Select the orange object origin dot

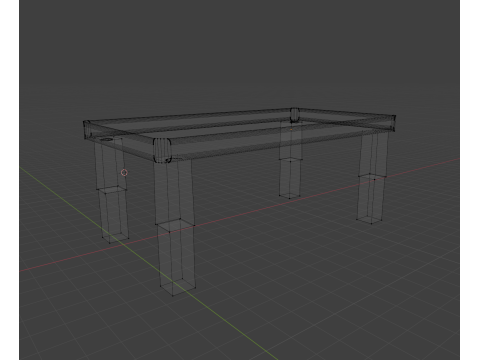291,129
